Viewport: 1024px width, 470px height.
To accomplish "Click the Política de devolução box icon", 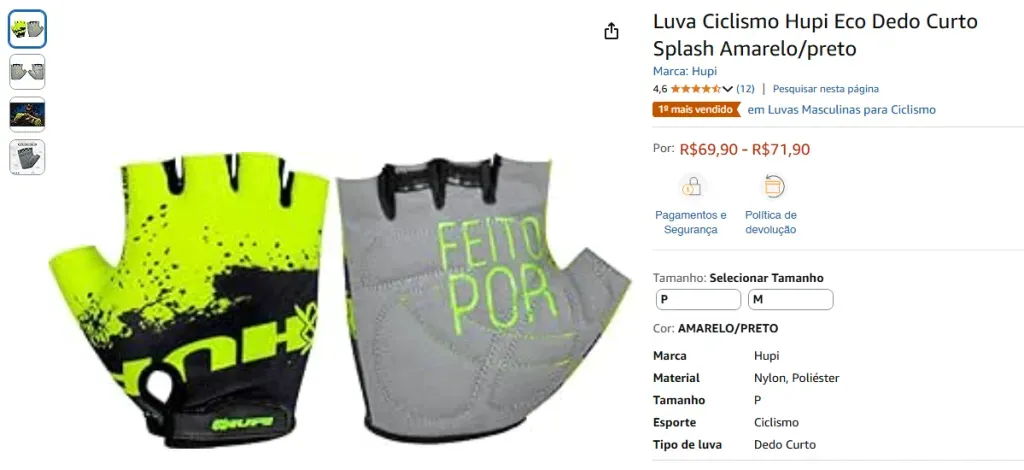I will tap(773, 187).
